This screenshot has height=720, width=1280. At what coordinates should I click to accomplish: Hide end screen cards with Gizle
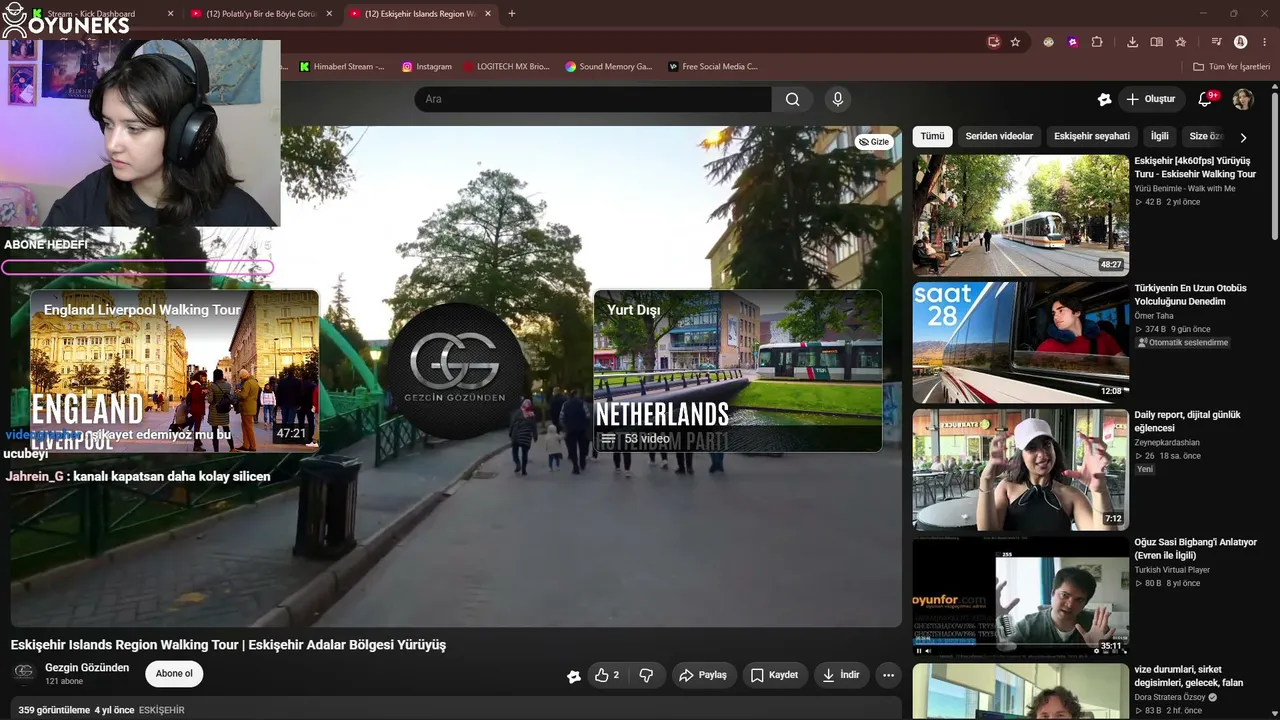tap(874, 142)
